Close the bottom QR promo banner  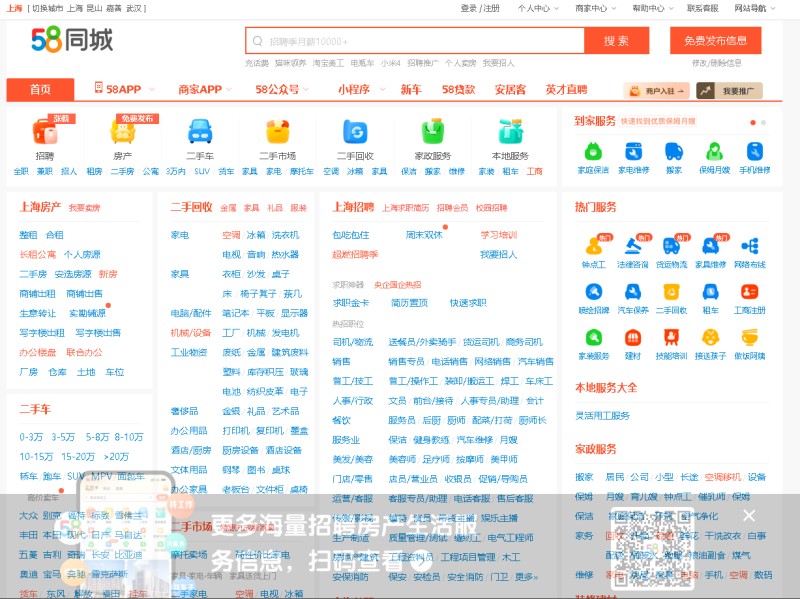tap(749, 515)
